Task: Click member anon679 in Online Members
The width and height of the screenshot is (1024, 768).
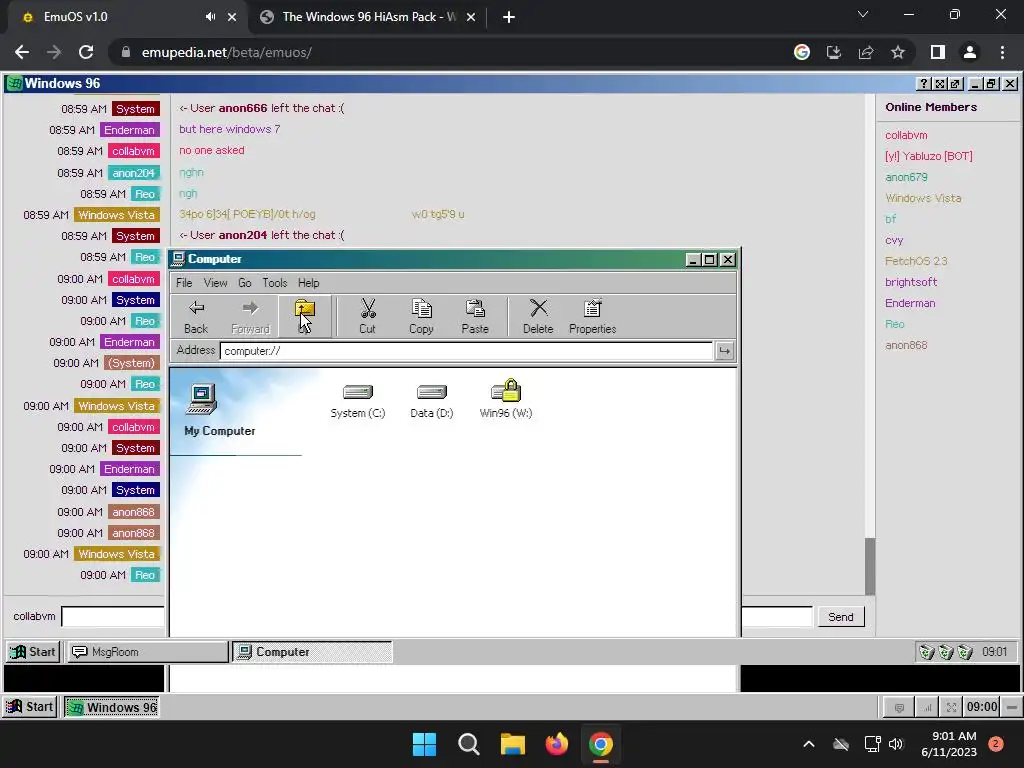Action: pos(906,177)
